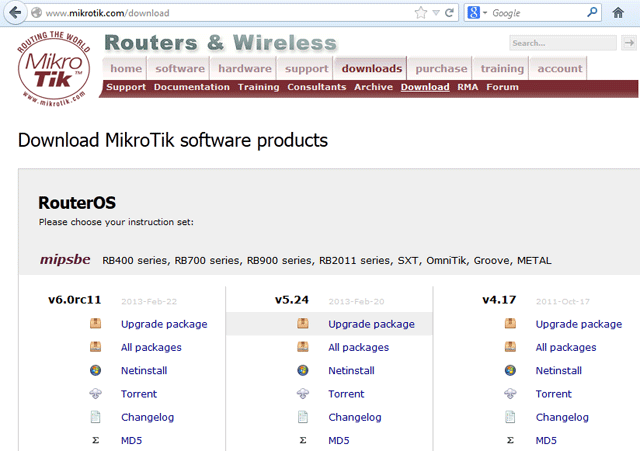Viewport: 640px width, 451px height.
Task: Open the account tab
Action: tap(560, 68)
